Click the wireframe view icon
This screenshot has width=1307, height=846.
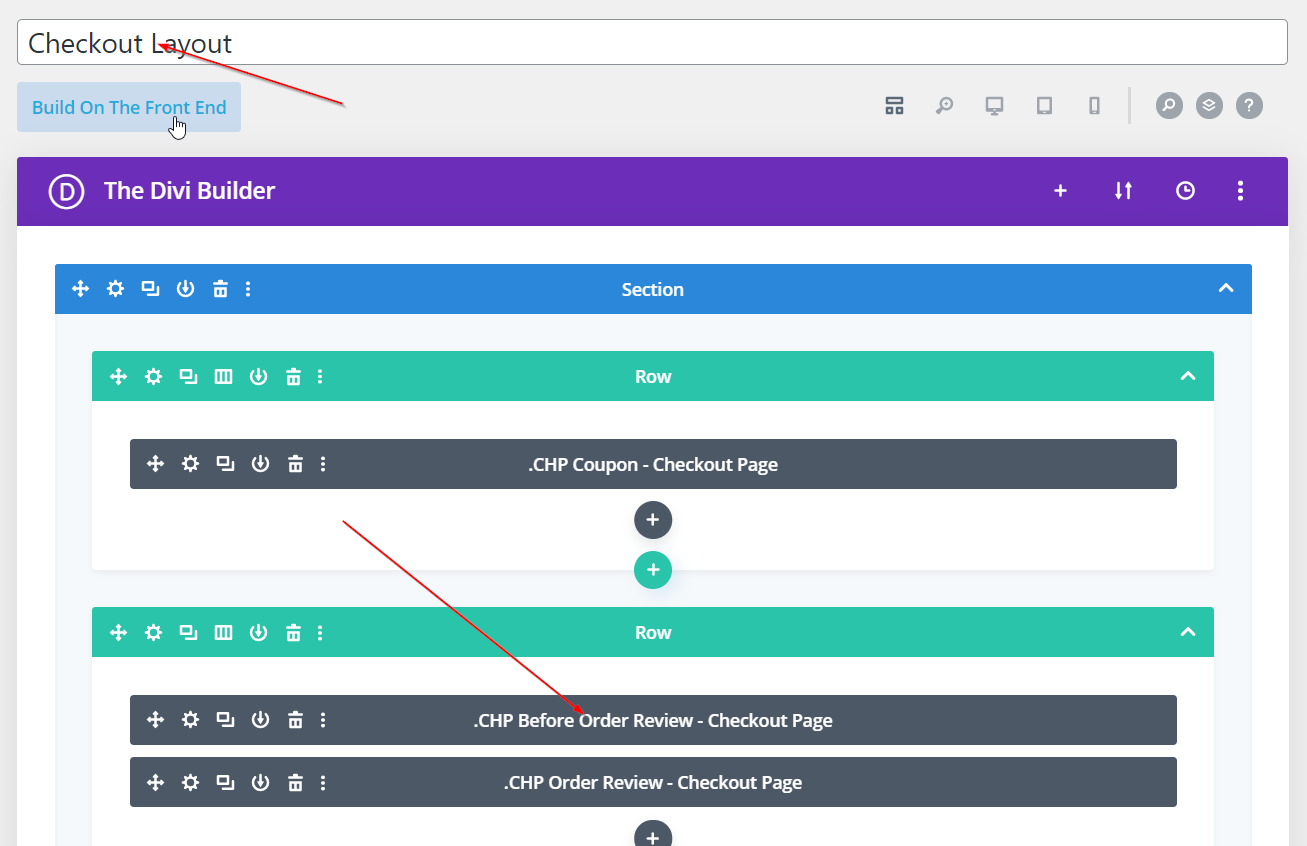coord(894,105)
